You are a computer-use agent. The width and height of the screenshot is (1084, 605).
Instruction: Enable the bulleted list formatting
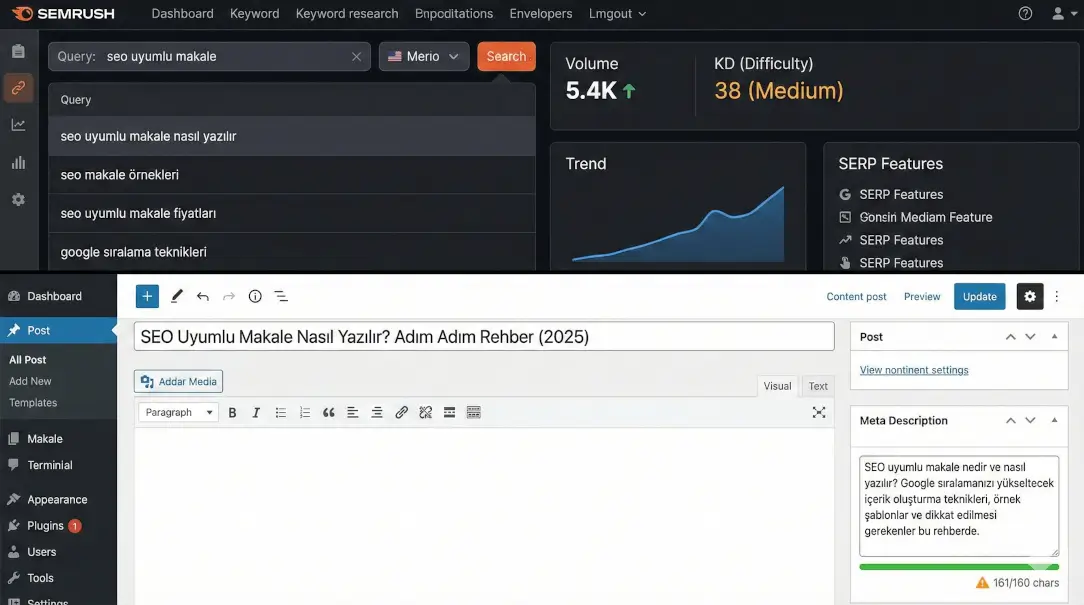pyautogui.click(x=281, y=411)
